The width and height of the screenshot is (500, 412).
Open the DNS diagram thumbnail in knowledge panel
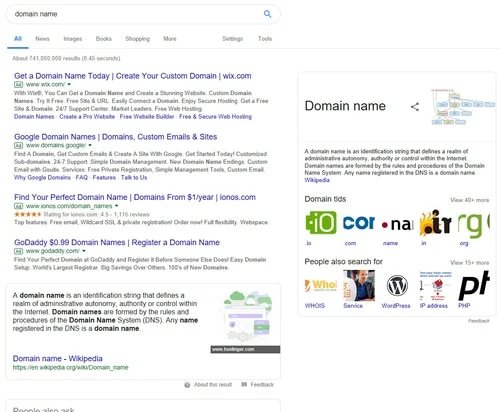pyautogui.click(x=463, y=107)
